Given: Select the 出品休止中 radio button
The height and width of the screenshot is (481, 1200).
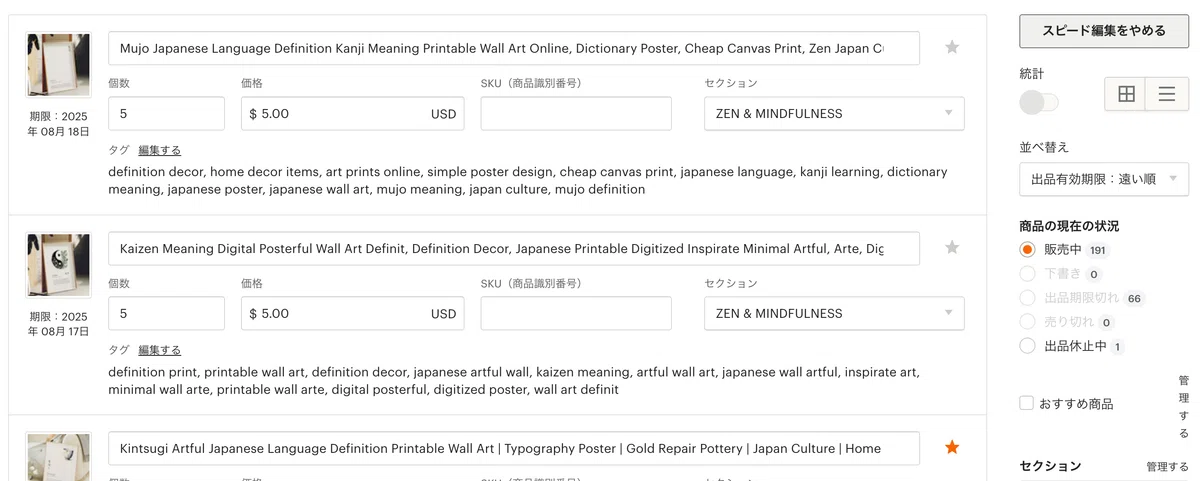Looking at the screenshot, I should click(1027, 346).
